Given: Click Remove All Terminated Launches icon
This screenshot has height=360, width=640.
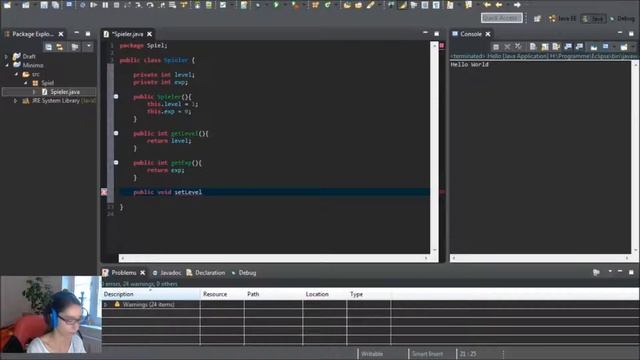Looking at the screenshot, I should pyautogui.click(x=518, y=47).
